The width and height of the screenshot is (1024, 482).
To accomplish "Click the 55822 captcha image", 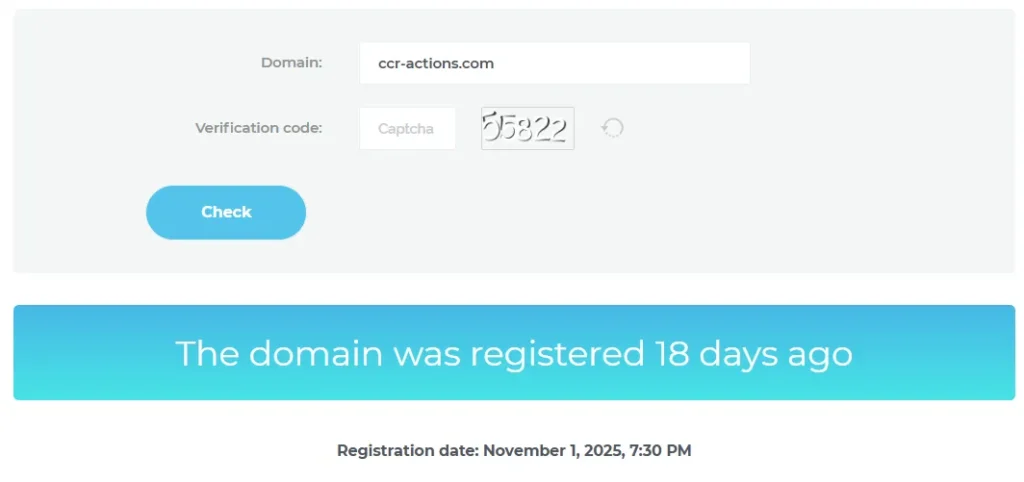I will coord(527,128).
